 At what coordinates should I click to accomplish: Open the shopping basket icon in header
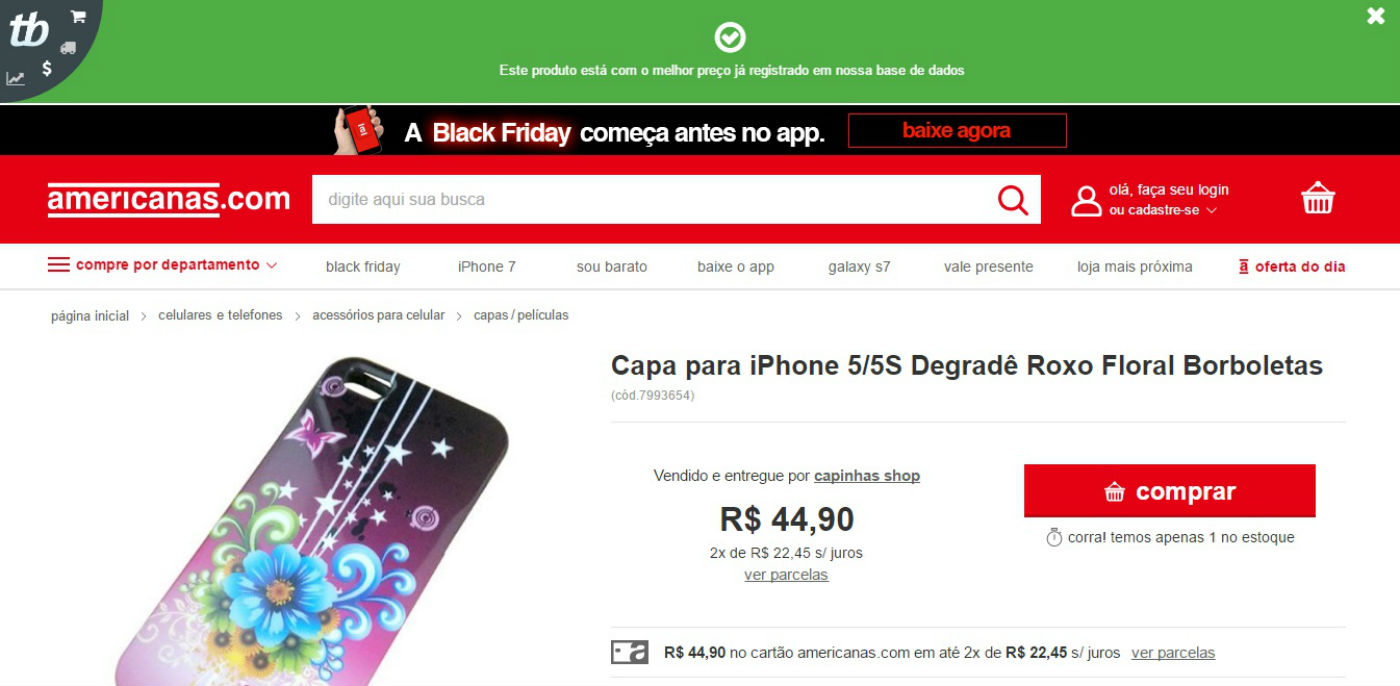[1318, 198]
